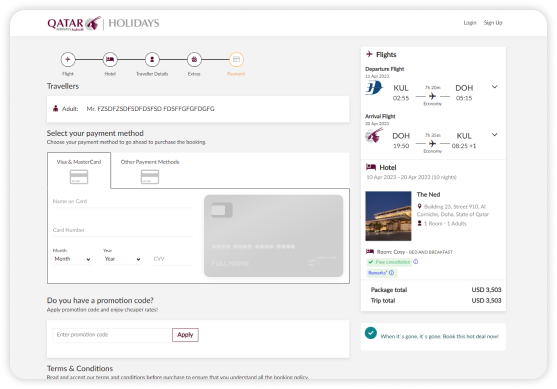557x389 pixels.
Task: Open the Remarks info icon
Action: click(x=391, y=273)
